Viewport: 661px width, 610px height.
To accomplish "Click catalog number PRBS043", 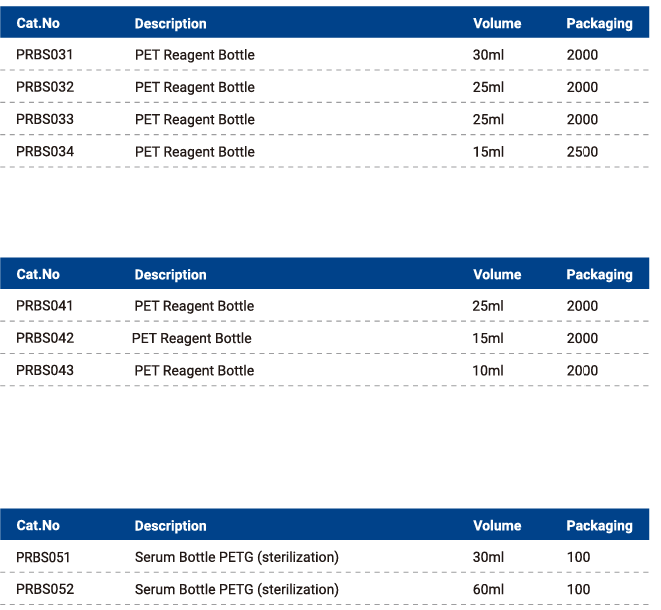I will [x=44, y=370].
